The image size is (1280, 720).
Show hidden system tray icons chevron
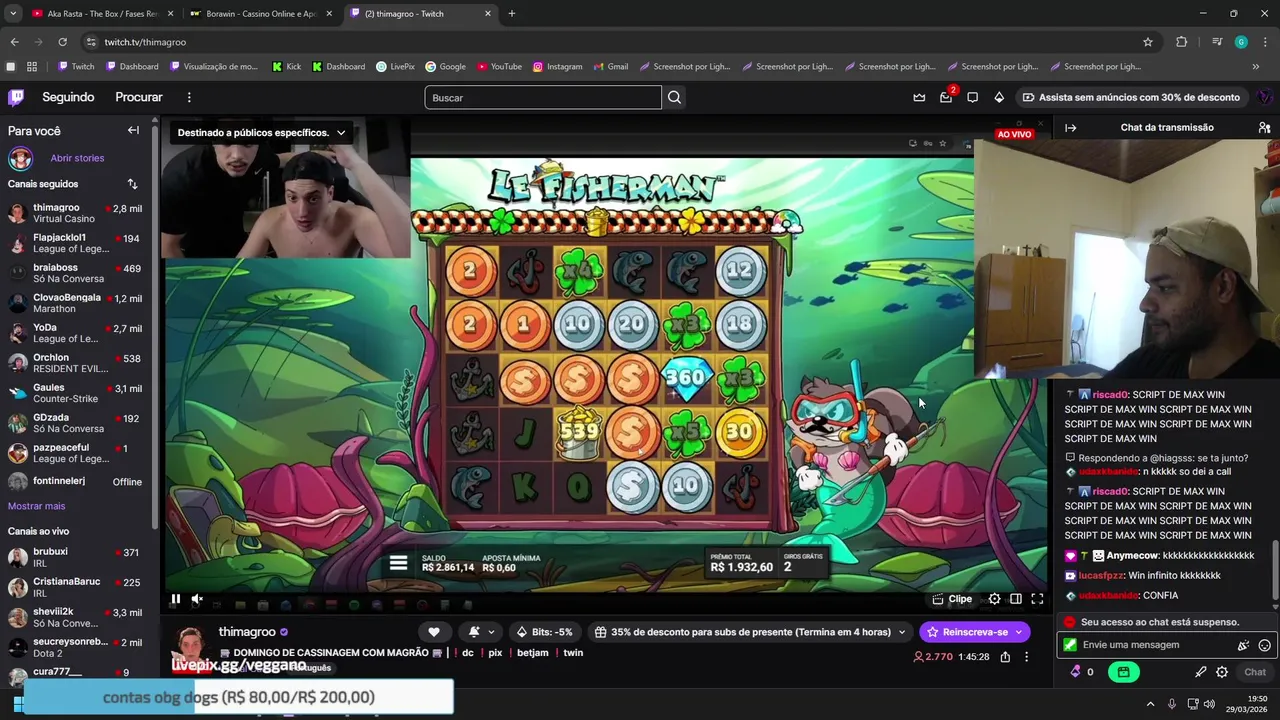(x=1150, y=704)
